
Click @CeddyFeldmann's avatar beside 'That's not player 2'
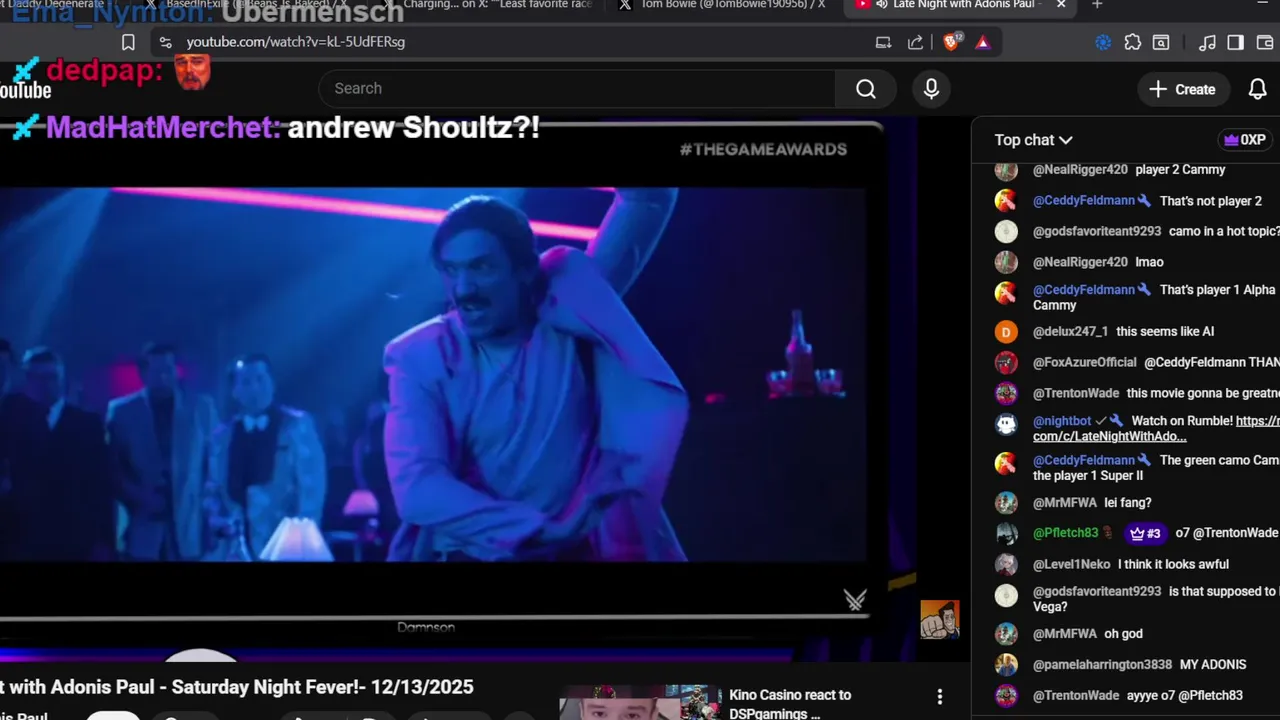coord(1006,201)
